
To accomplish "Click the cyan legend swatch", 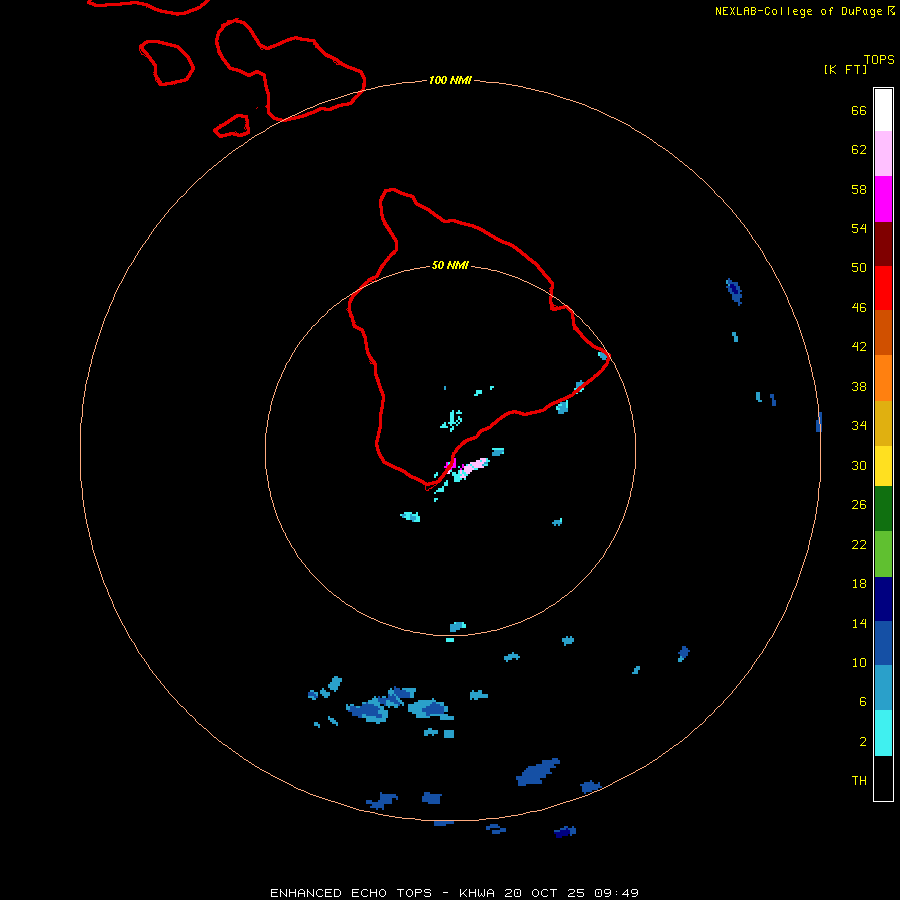I will tap(883, 733).
